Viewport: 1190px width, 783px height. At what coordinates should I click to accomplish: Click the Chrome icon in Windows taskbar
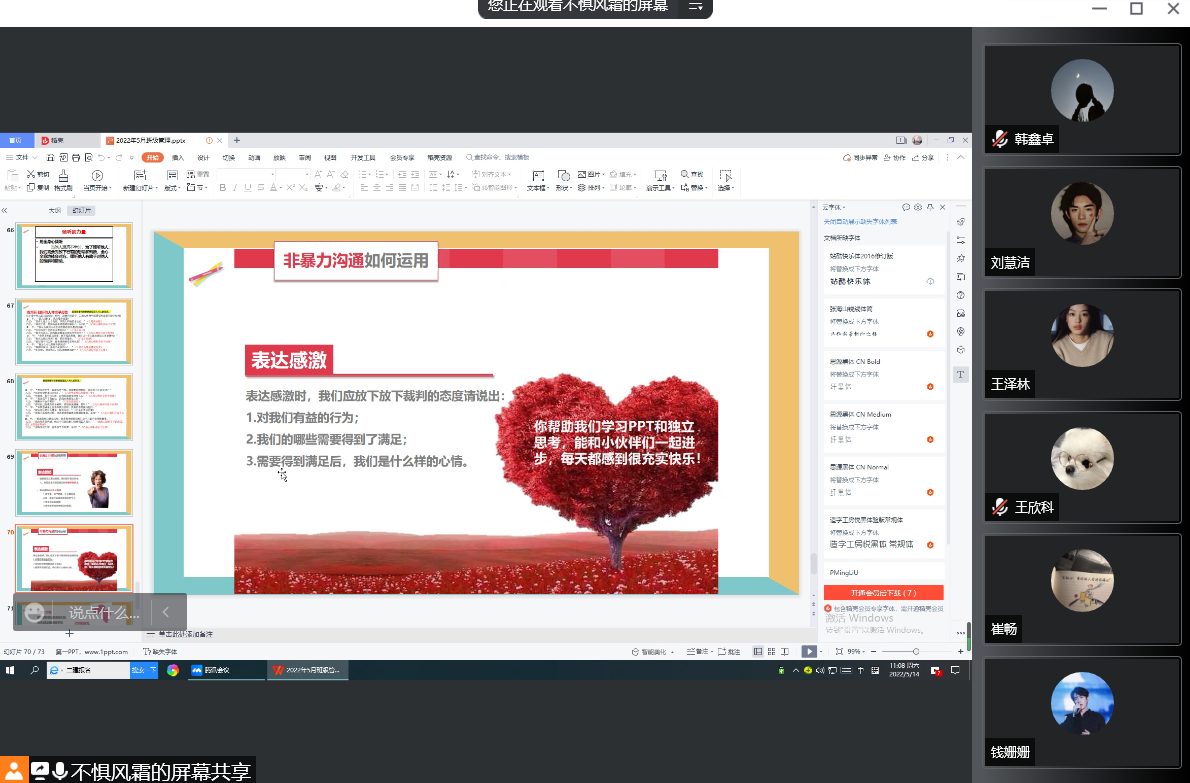tap(173, 670)
